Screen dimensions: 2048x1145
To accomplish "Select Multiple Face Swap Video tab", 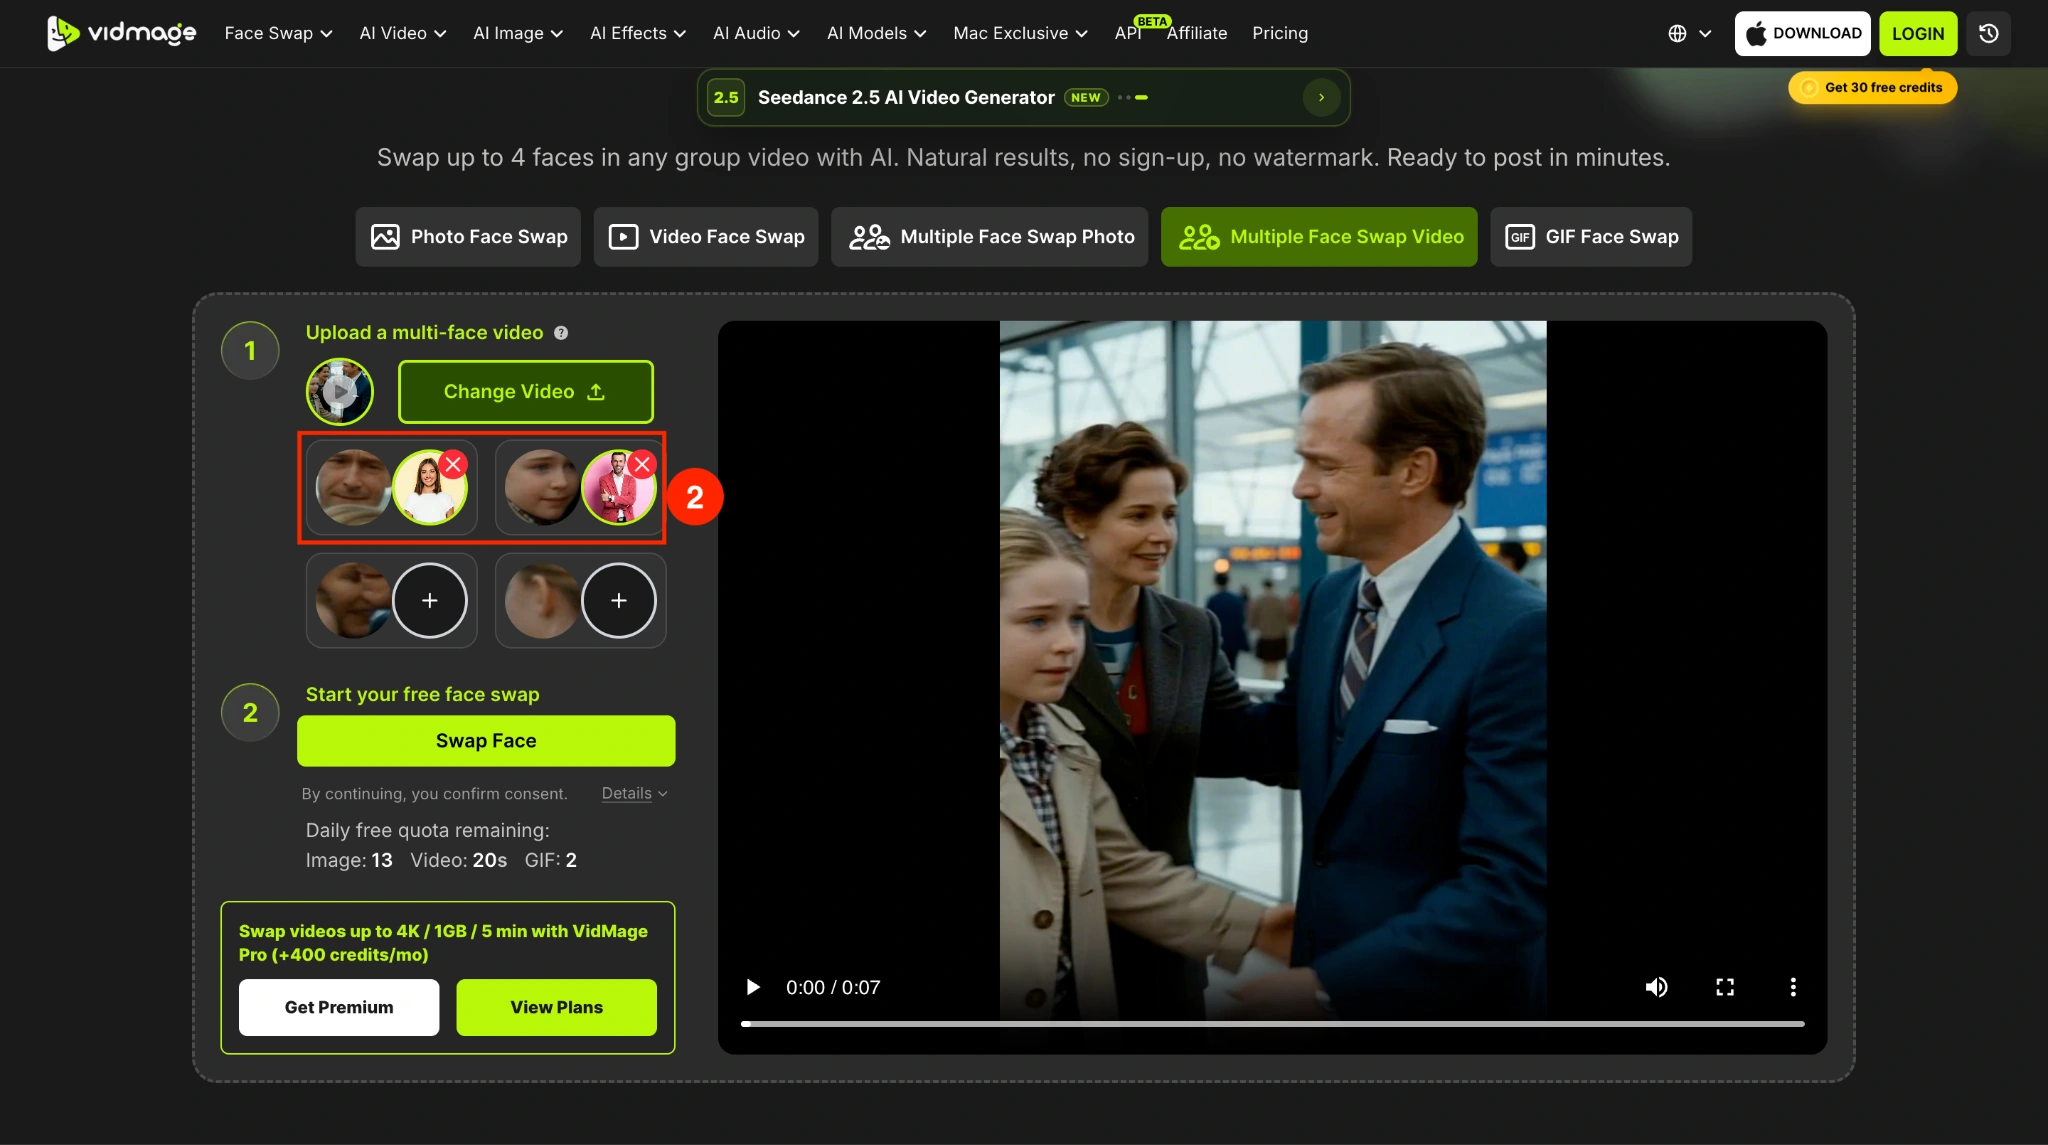I will pos(1319,237).
